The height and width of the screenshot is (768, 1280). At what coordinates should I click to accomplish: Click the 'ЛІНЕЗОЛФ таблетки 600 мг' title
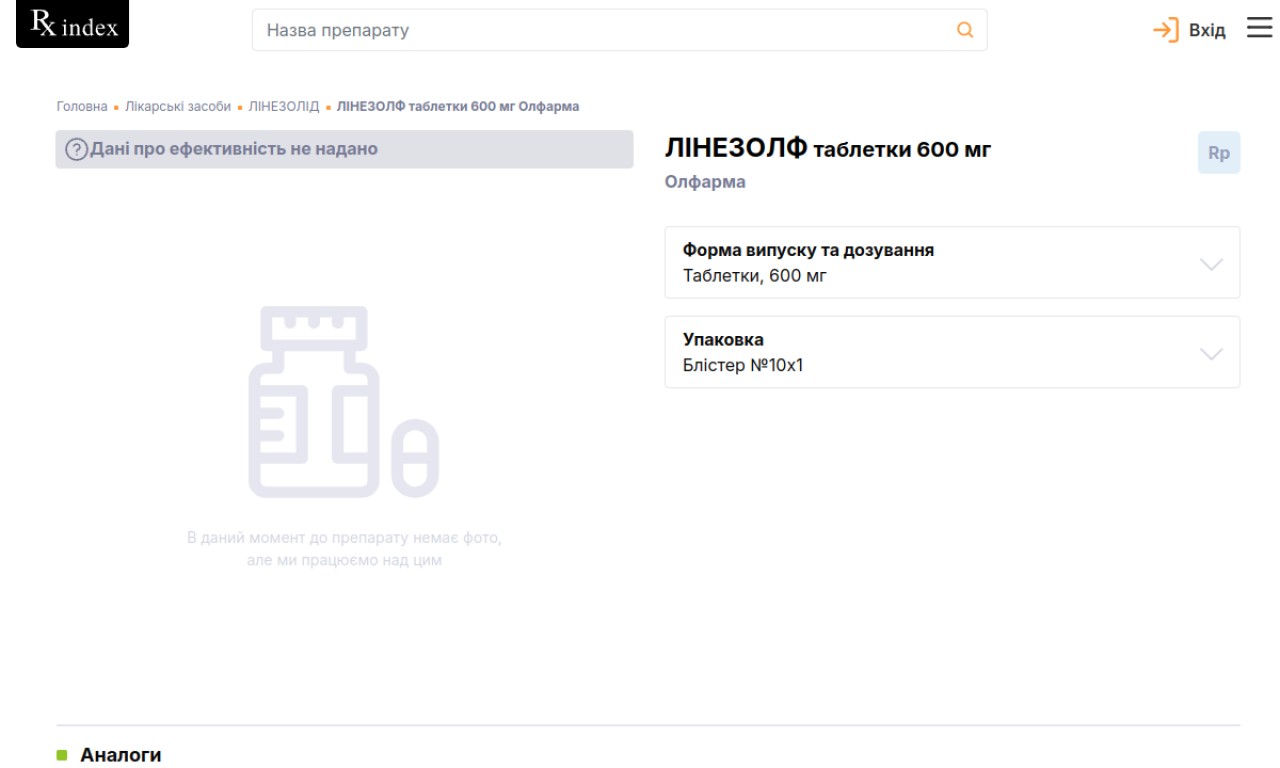tap(828, 151)
